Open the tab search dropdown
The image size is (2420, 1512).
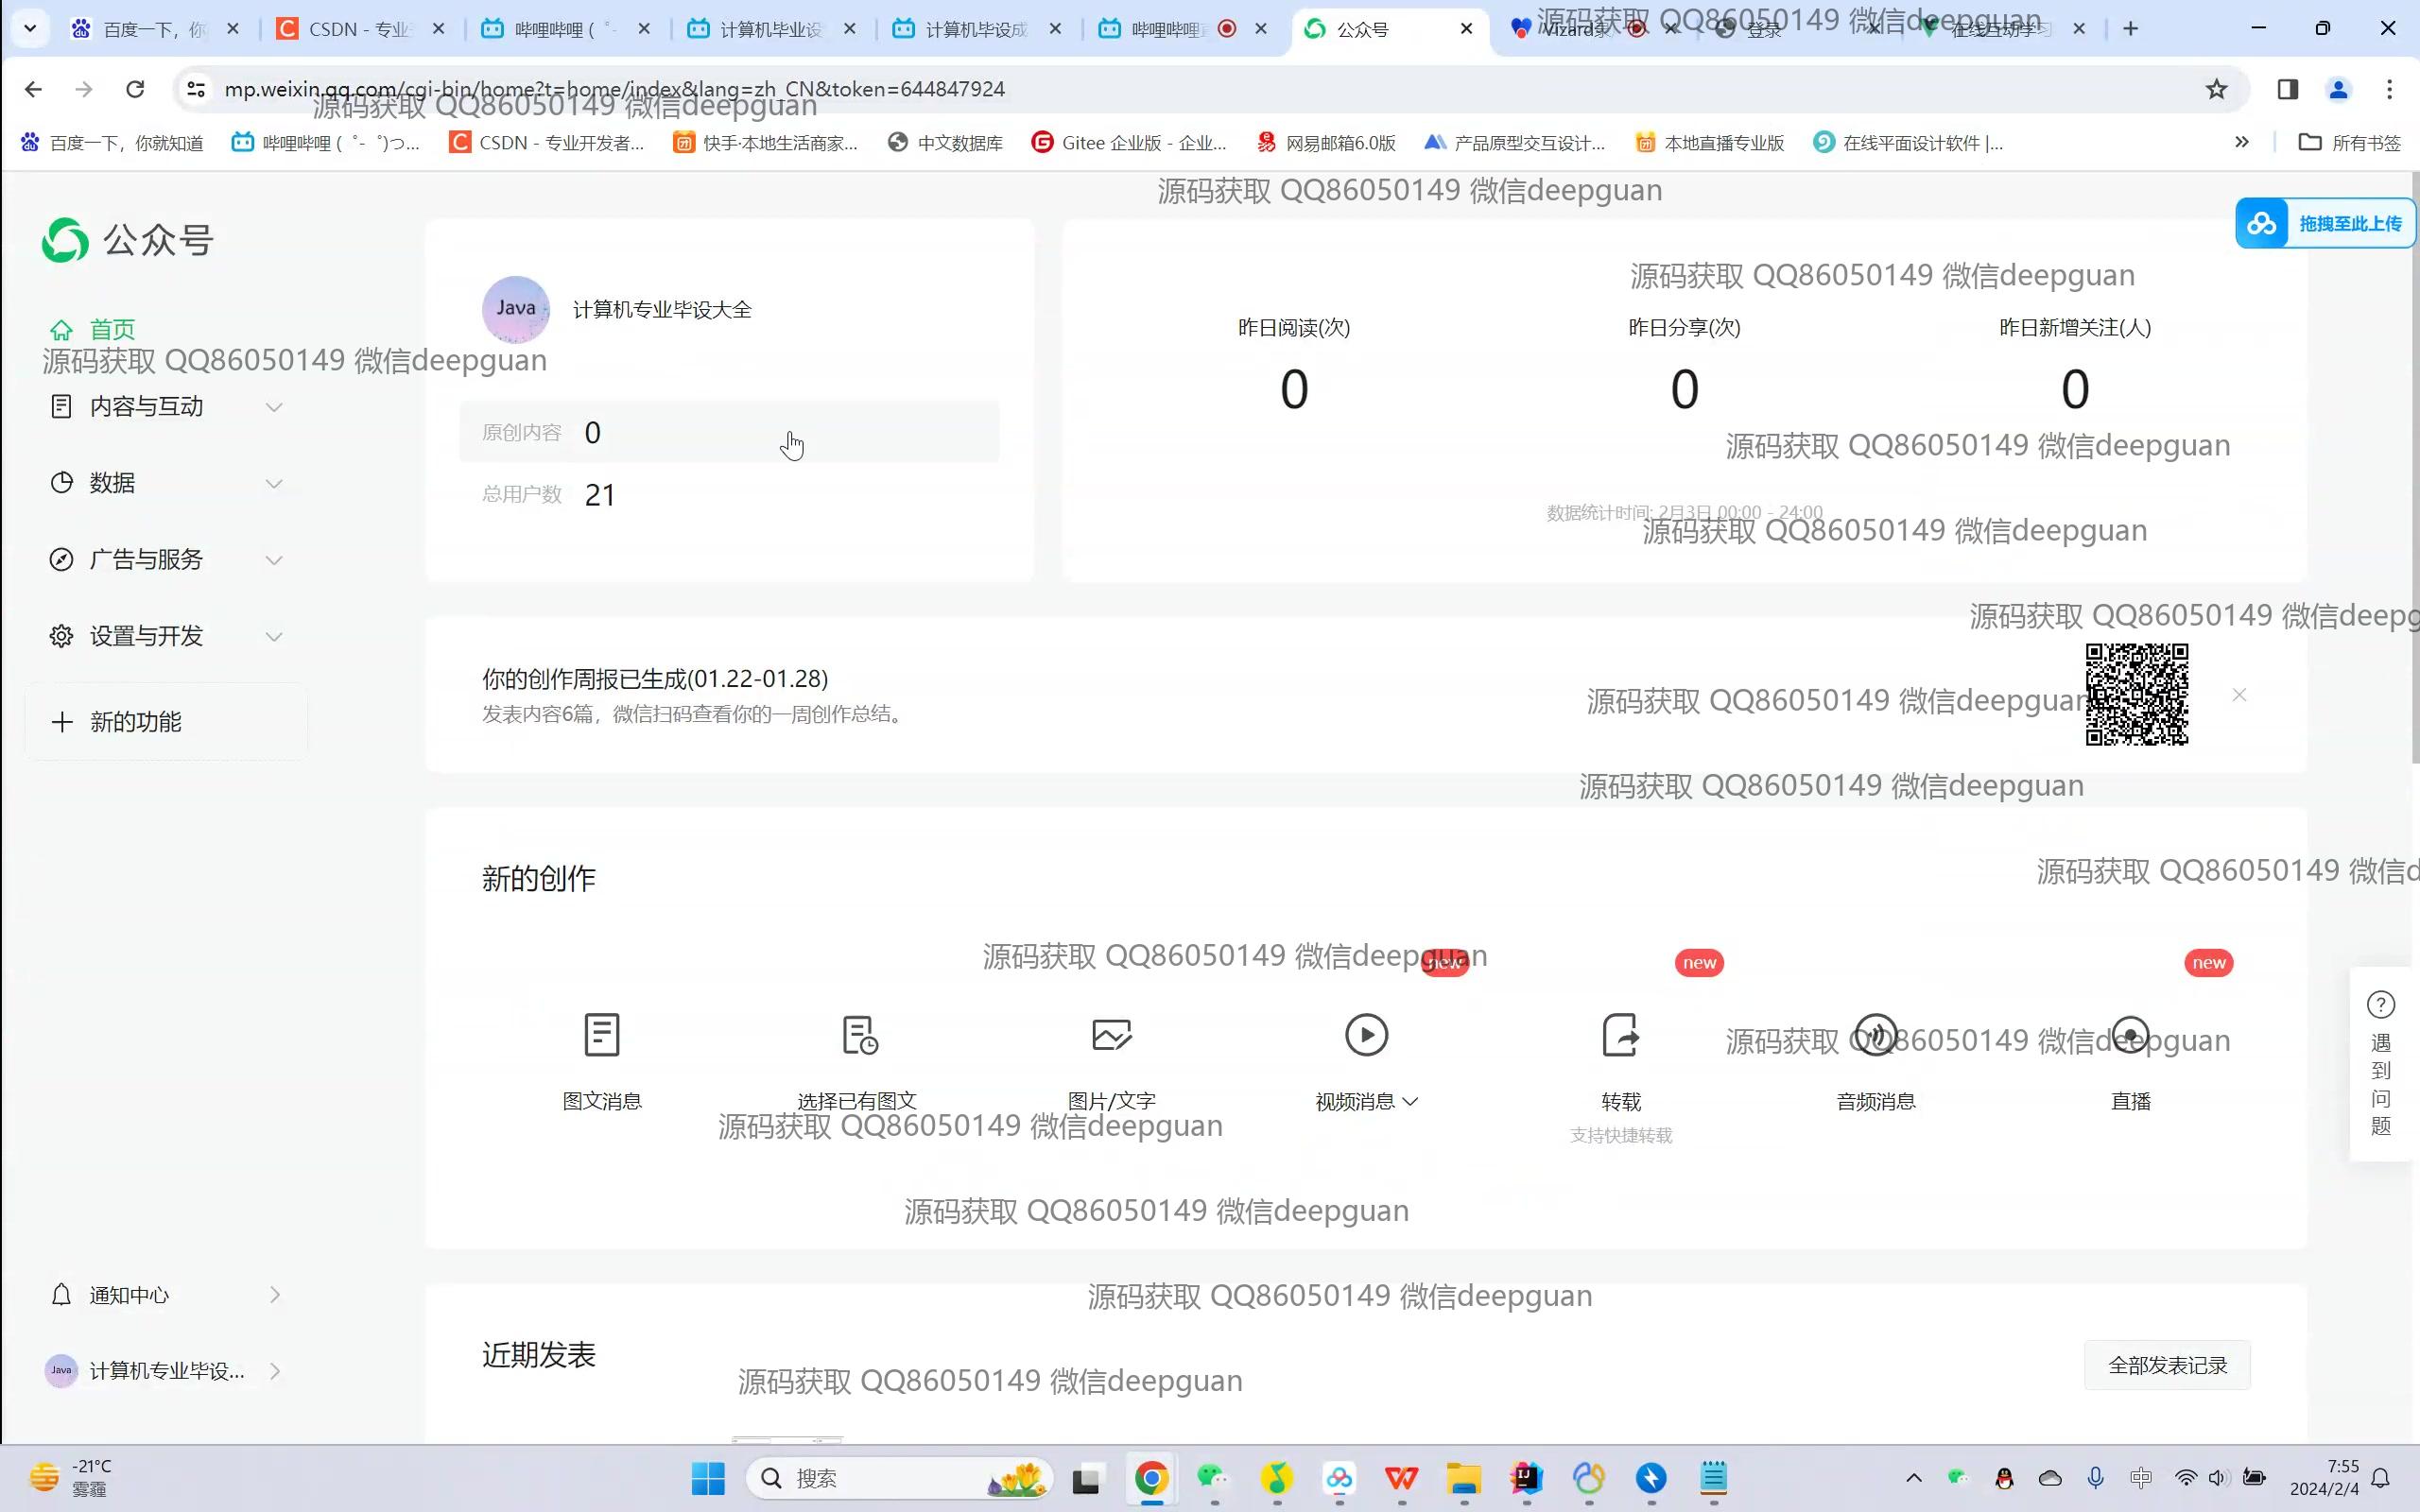[x=30, y=29]
